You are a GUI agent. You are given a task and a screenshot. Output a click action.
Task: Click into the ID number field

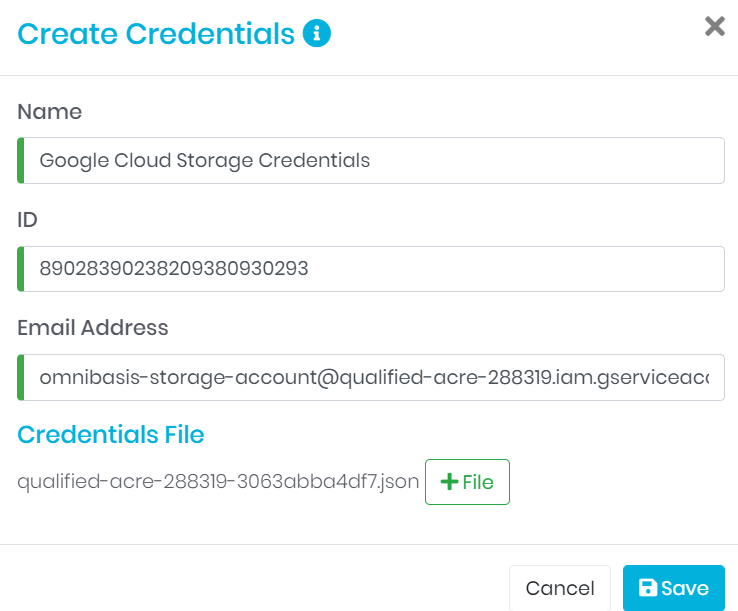372,268
